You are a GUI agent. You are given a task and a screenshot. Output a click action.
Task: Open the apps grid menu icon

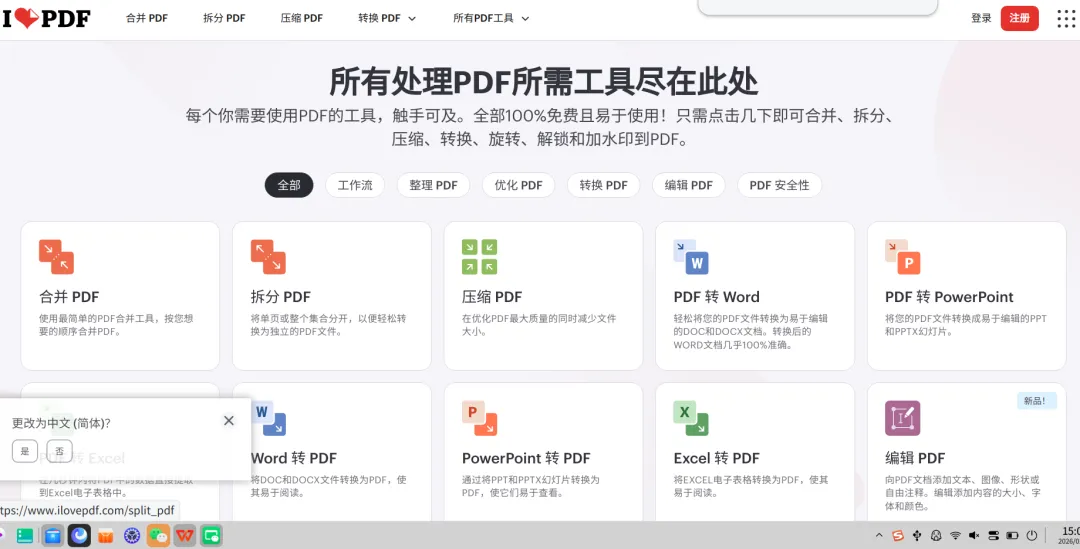1066,19
